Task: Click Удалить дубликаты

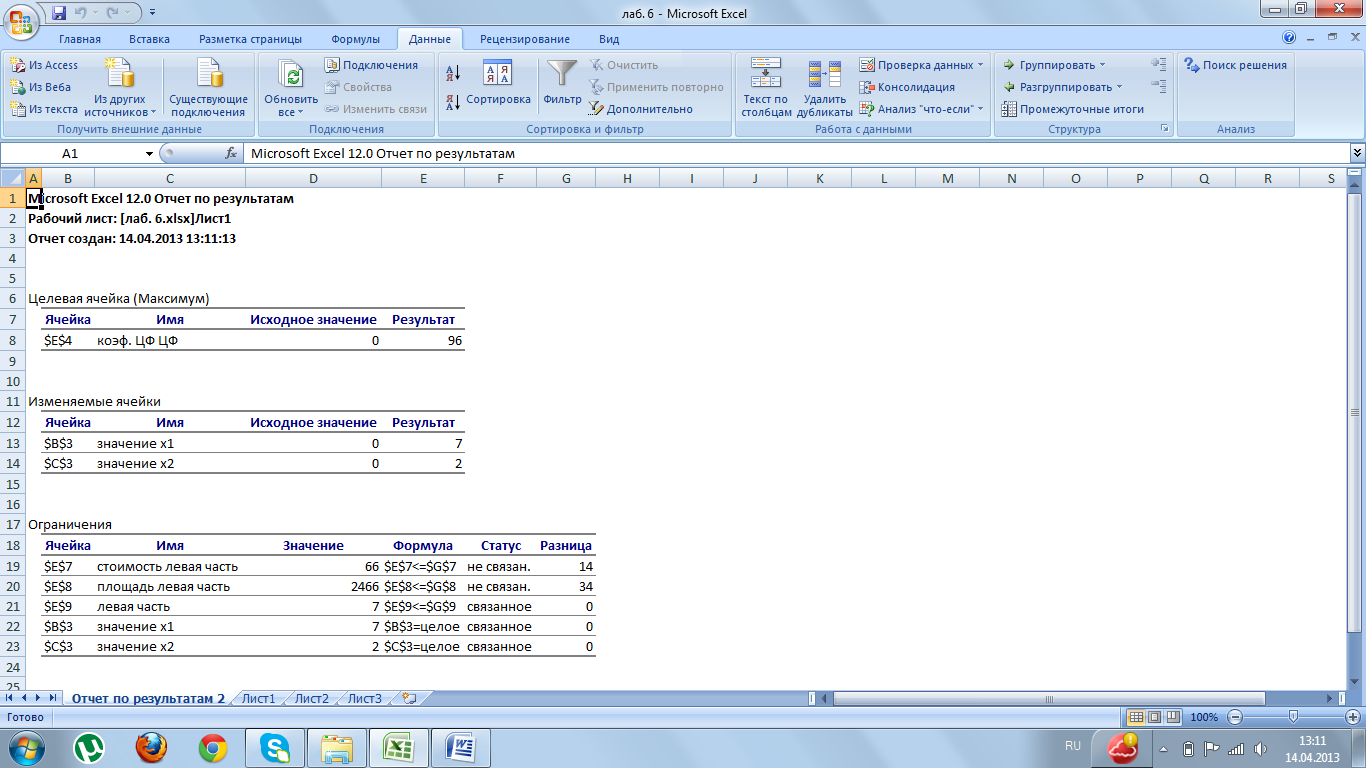Action: [824, 88]
